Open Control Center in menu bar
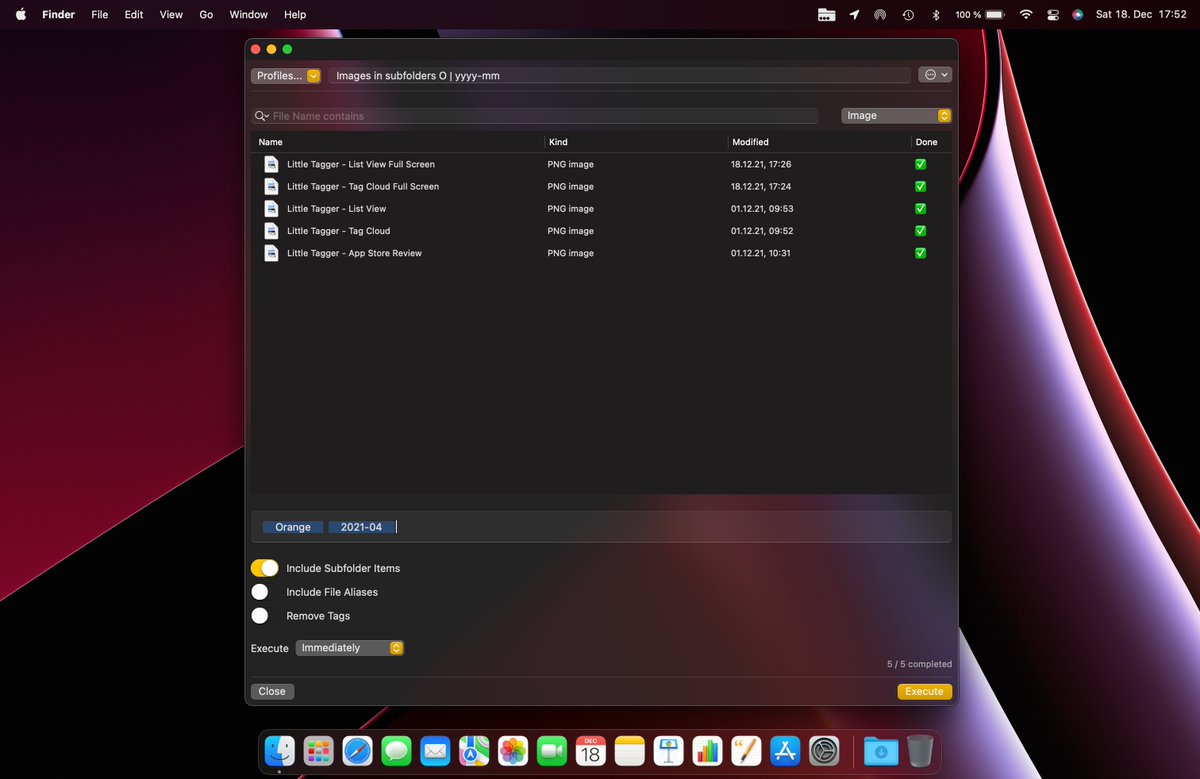 [x=1053, y=15]
